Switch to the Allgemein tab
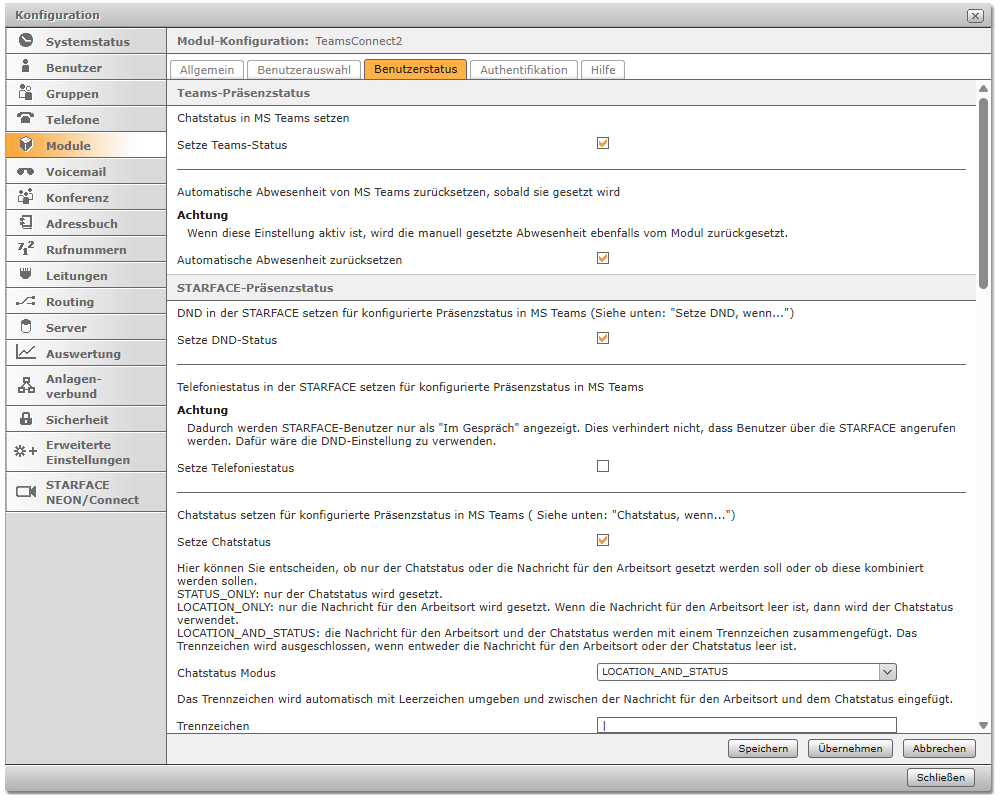Image resolution: width=1000 pixels, height=800 pixels. pos(207,70)
